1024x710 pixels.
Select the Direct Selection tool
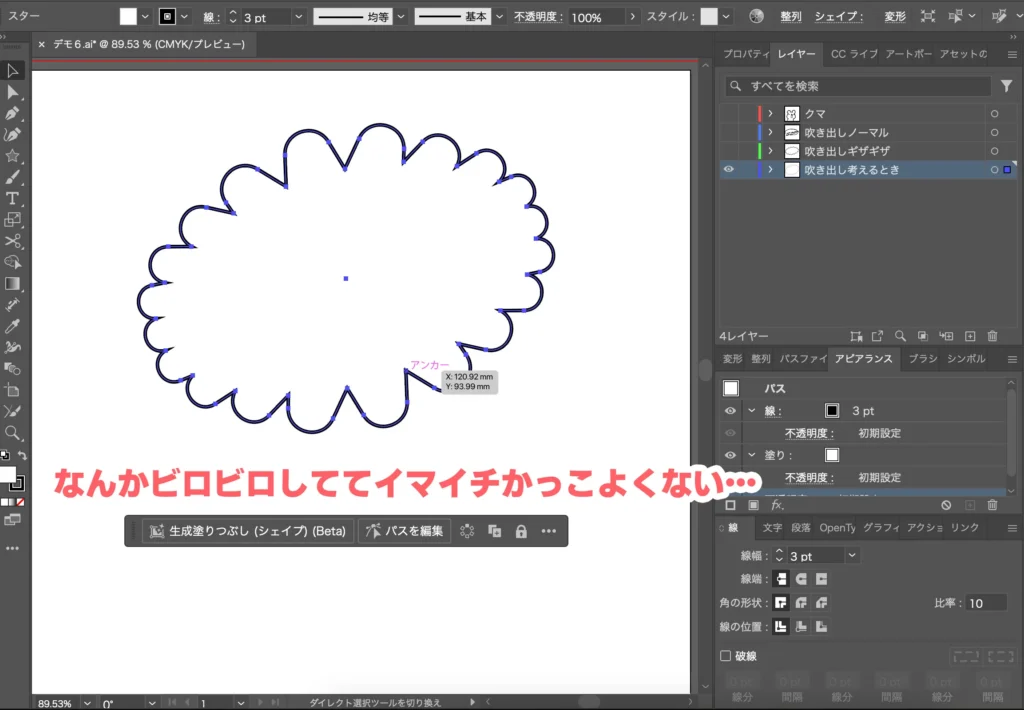click(13, 92)
